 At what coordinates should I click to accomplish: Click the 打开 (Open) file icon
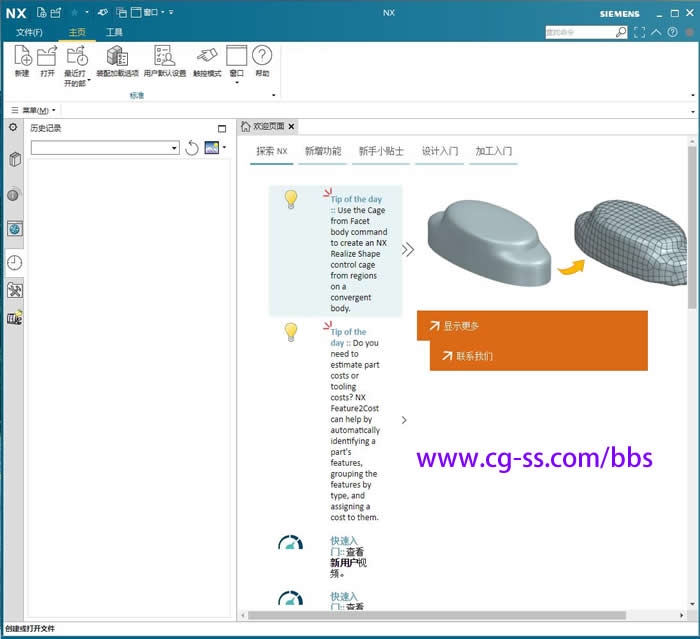pos(47,59)
